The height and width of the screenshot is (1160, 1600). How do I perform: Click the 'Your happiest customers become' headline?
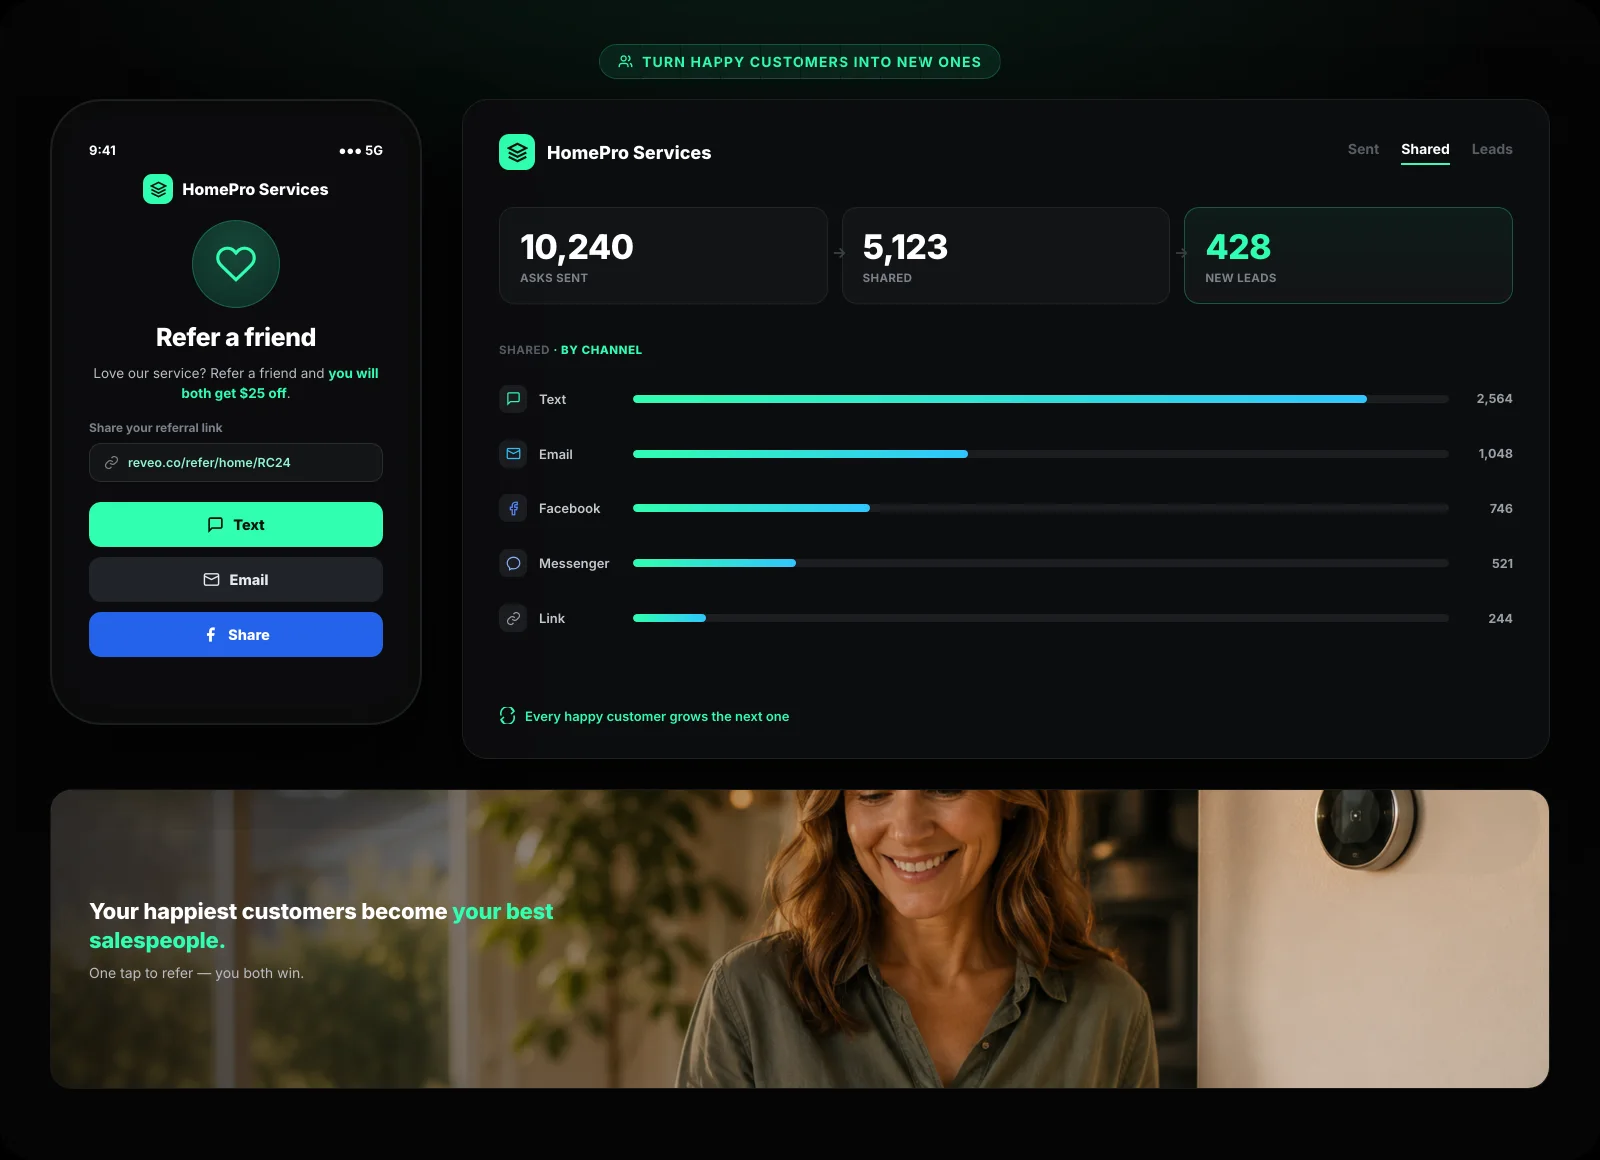[268, 911]
